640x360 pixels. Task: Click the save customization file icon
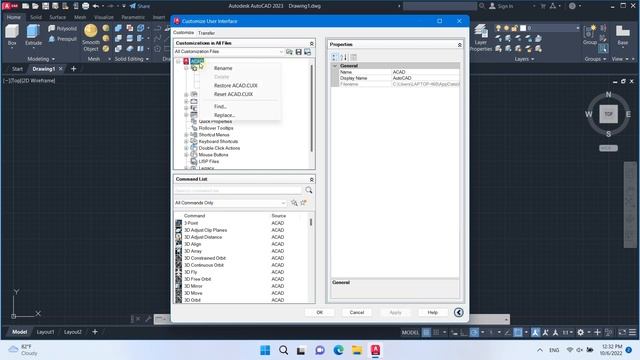(x=298, y=52)
